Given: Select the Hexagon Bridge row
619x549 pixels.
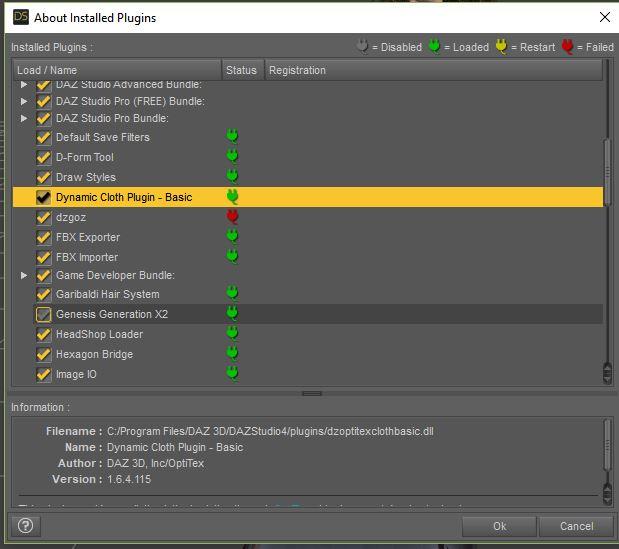Looking at the screenshot, I should point(308,354).
